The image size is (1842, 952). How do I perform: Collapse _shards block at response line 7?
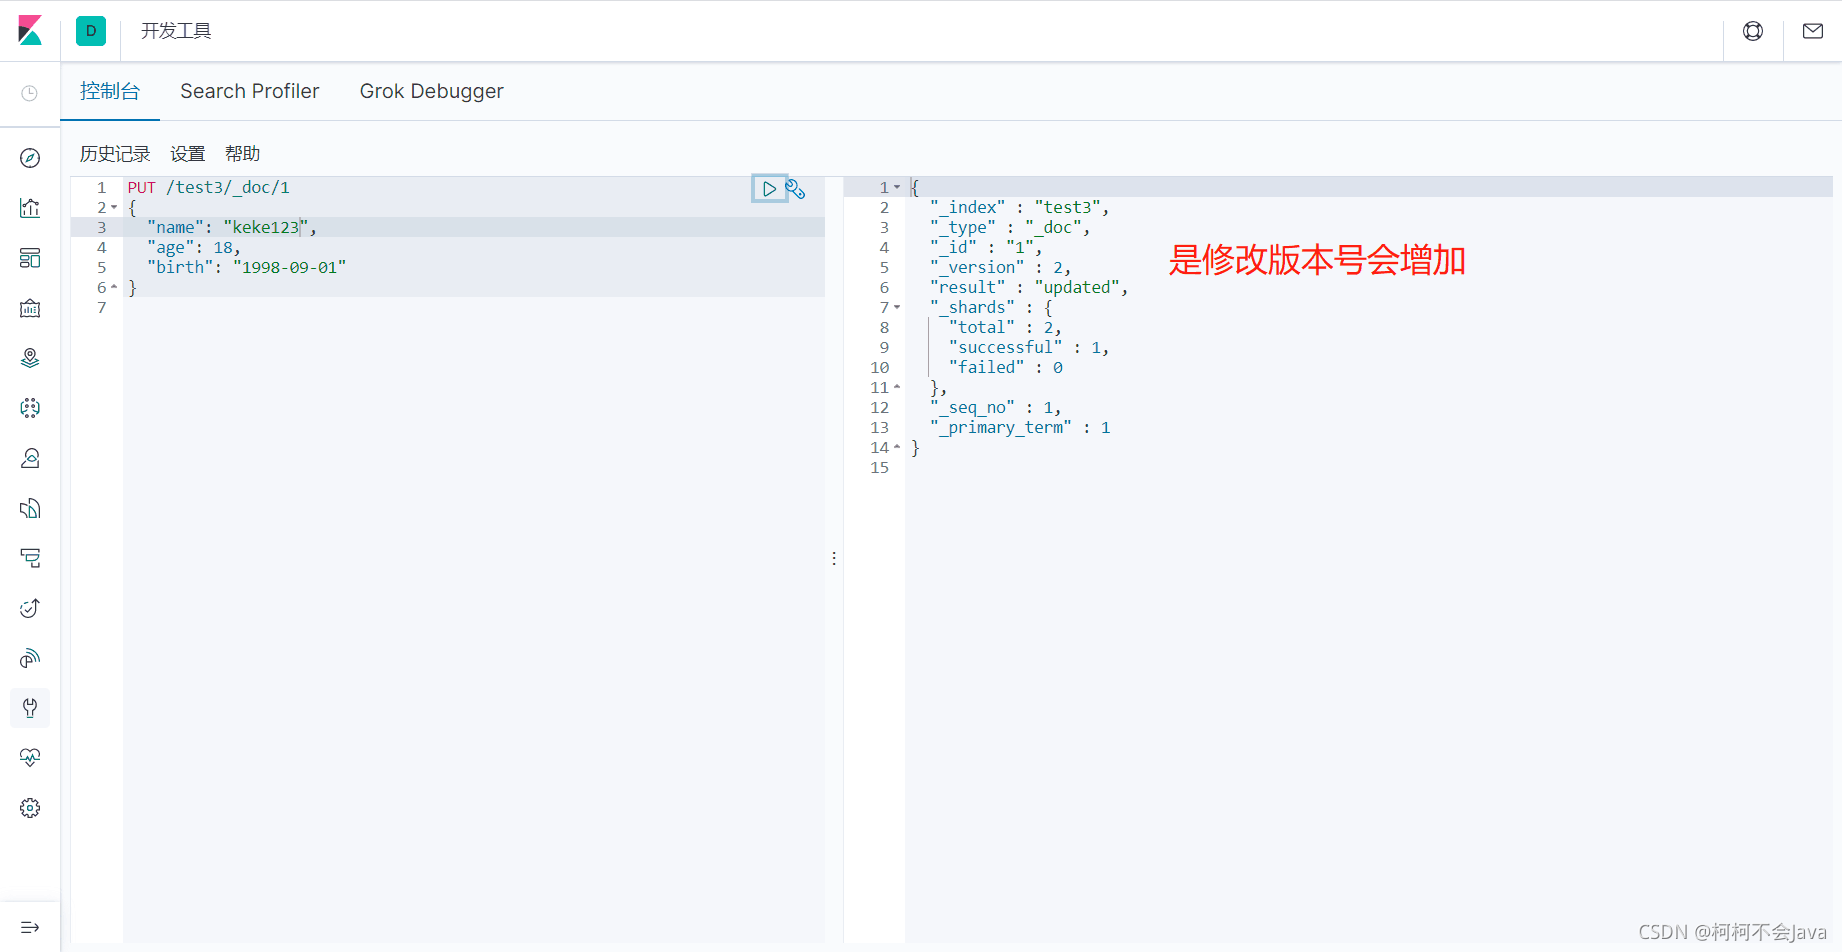tap(897, 307)
